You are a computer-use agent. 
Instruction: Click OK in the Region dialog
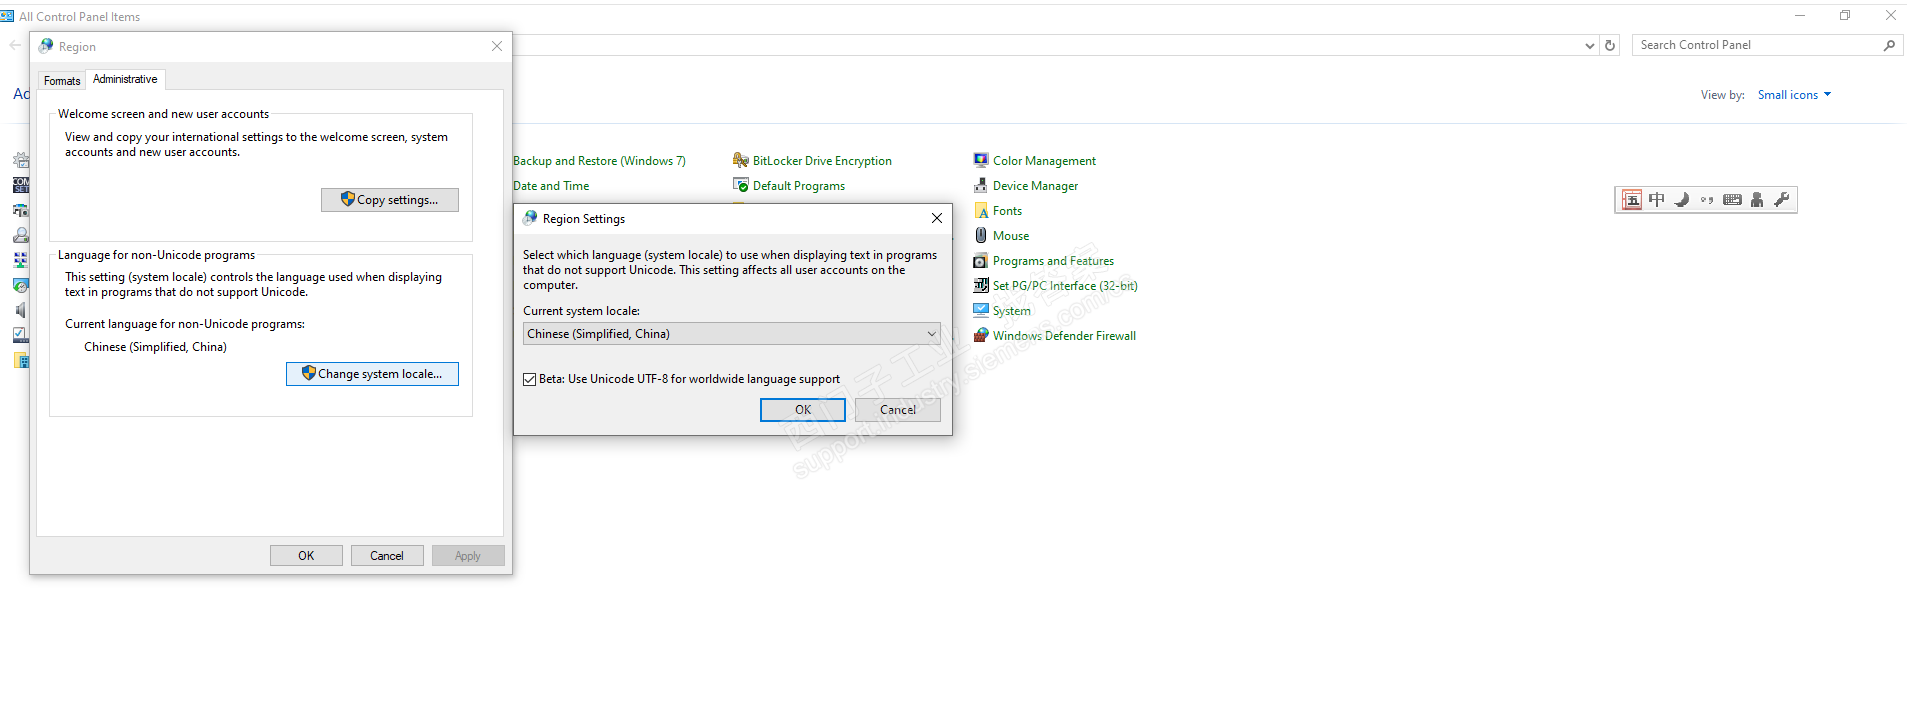point(306,556)
